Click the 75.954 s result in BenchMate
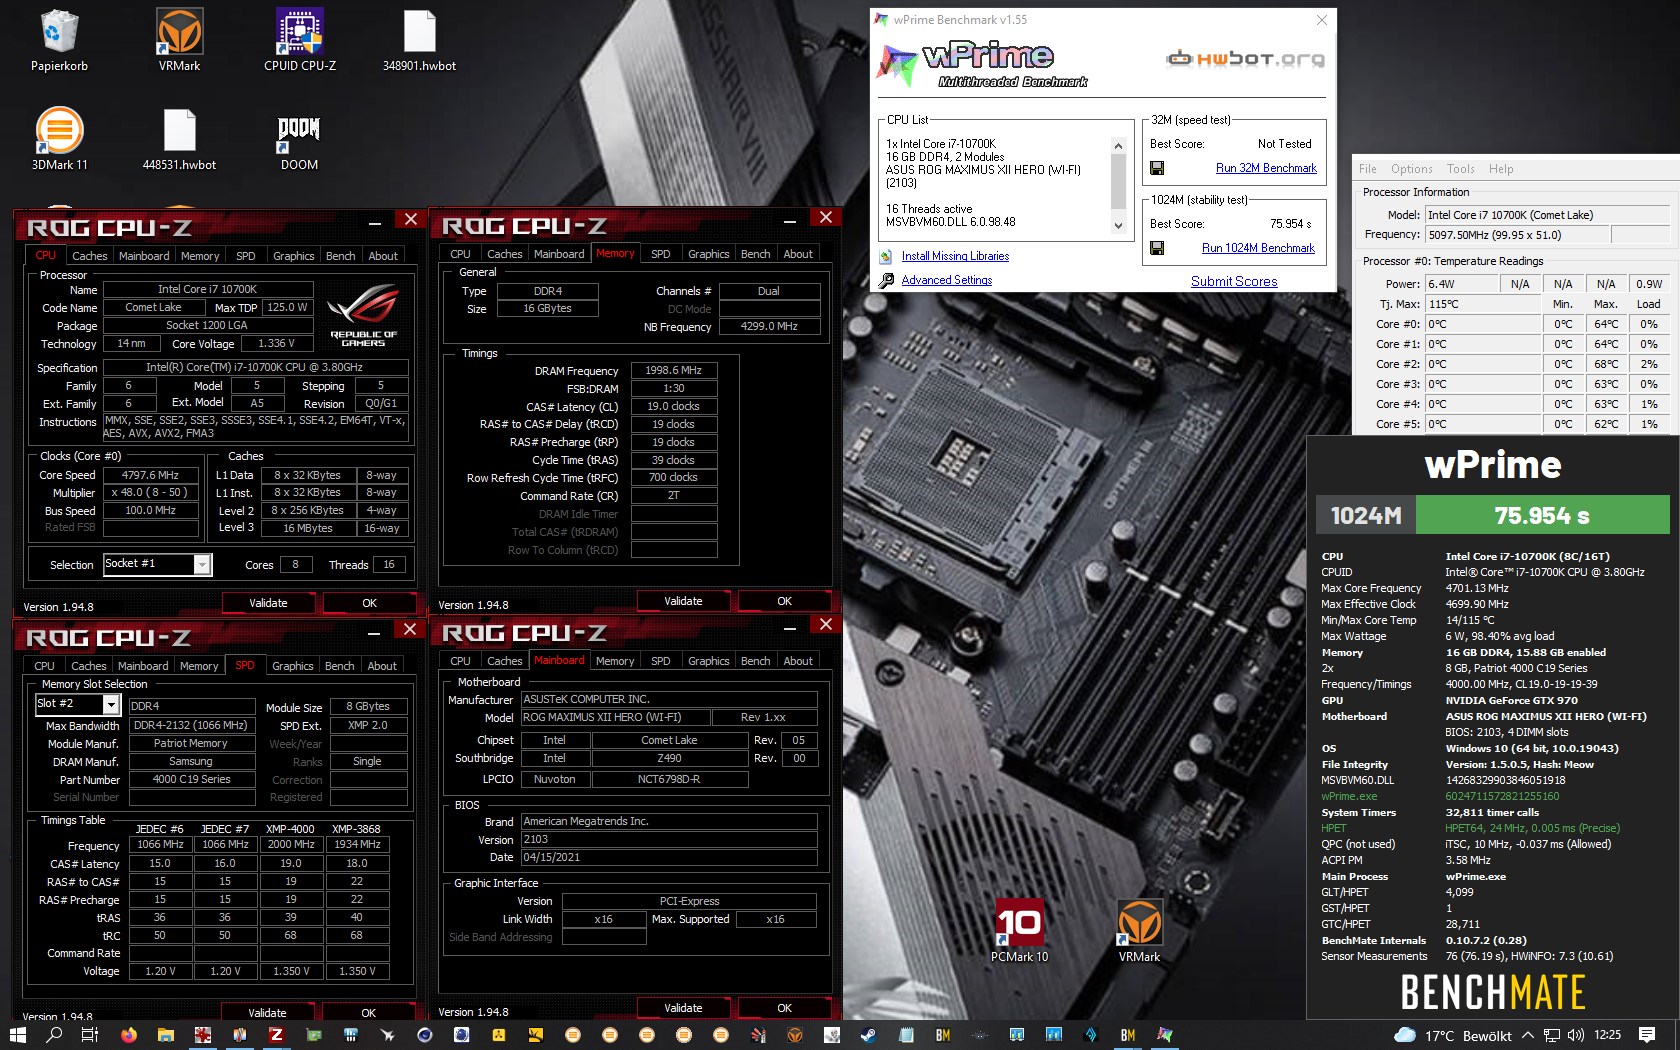Screen dimensions: 1680x1050 pyautogui.click(x=1542, y=516)
